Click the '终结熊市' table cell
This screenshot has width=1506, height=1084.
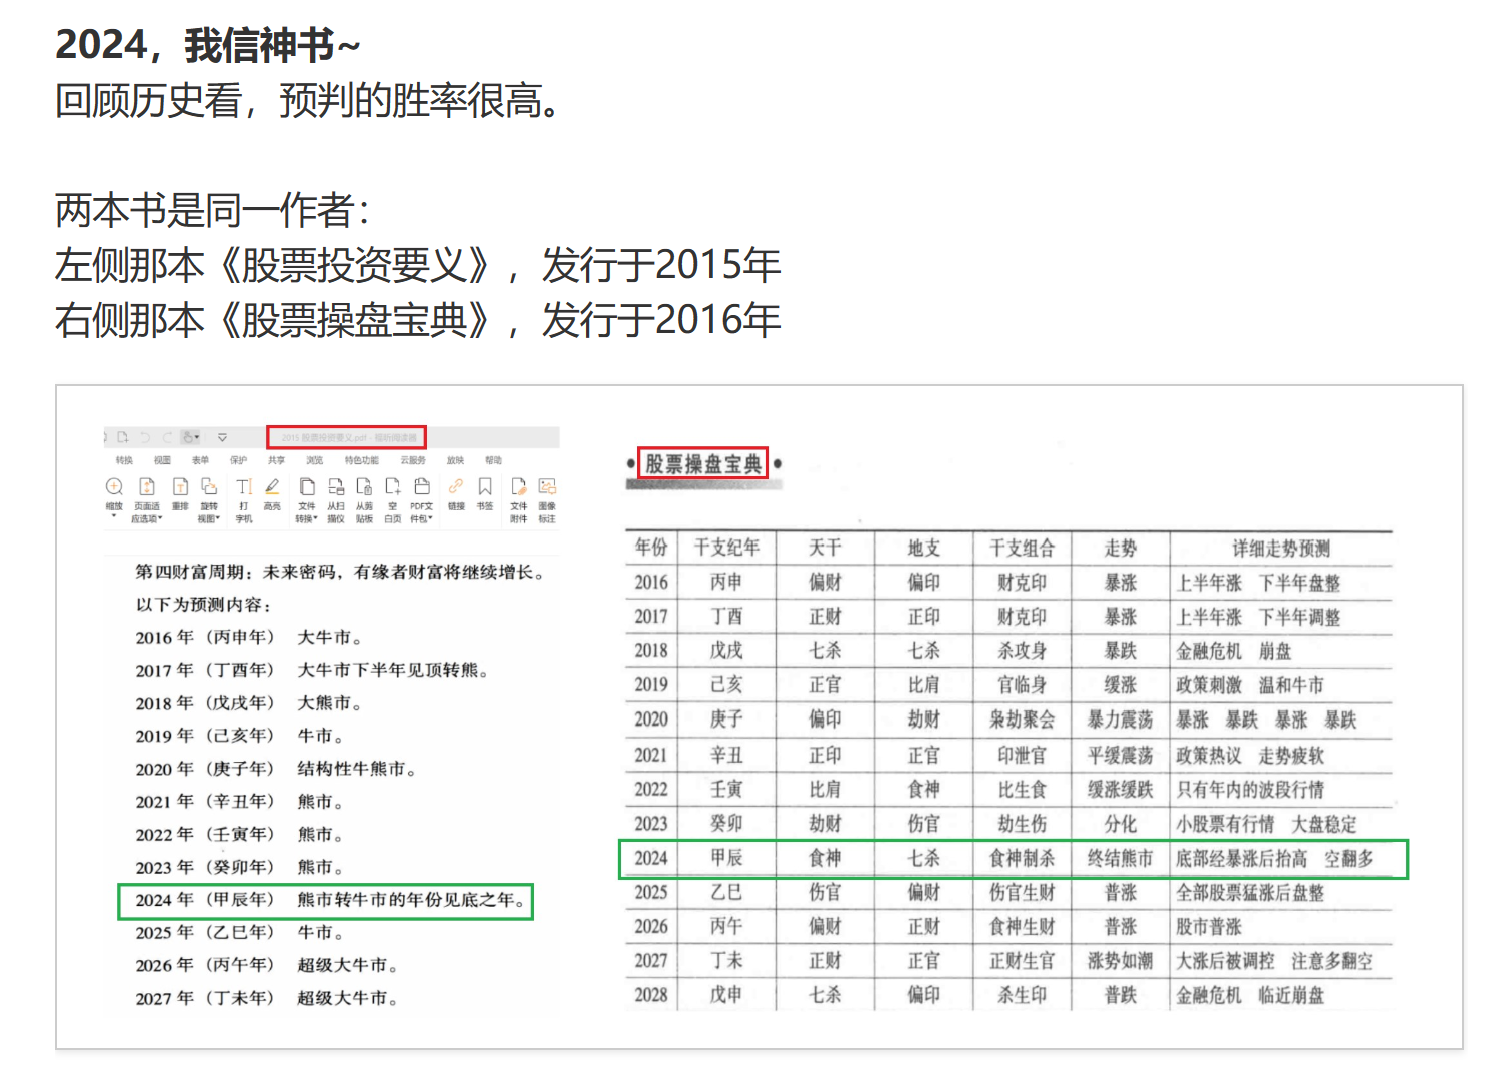pos(1121,858)
